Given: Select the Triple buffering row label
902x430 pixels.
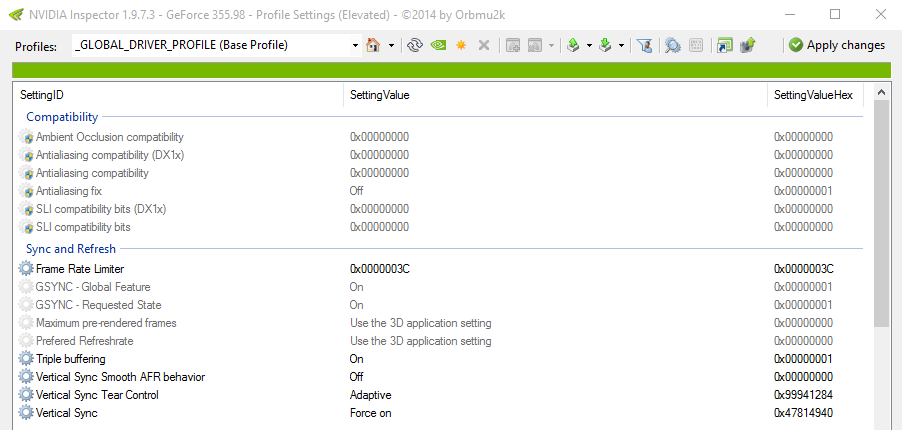Looking at the screenshot, I should (x=71, y=359).
